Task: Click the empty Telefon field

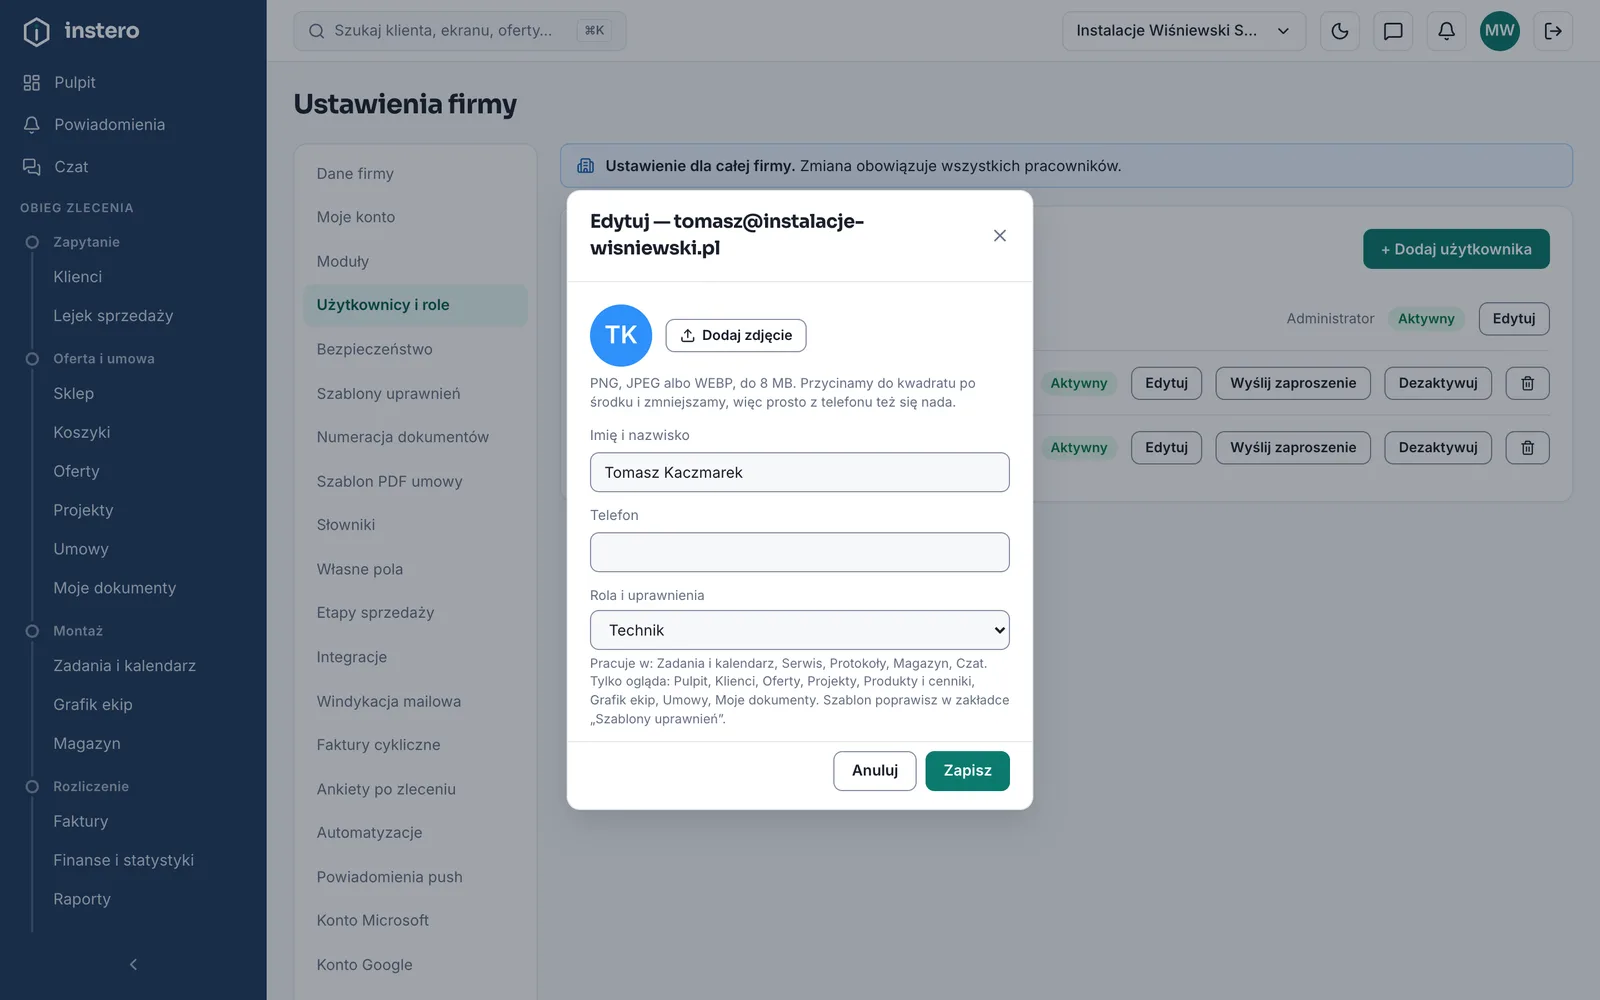Action: (x=800, y=552)
